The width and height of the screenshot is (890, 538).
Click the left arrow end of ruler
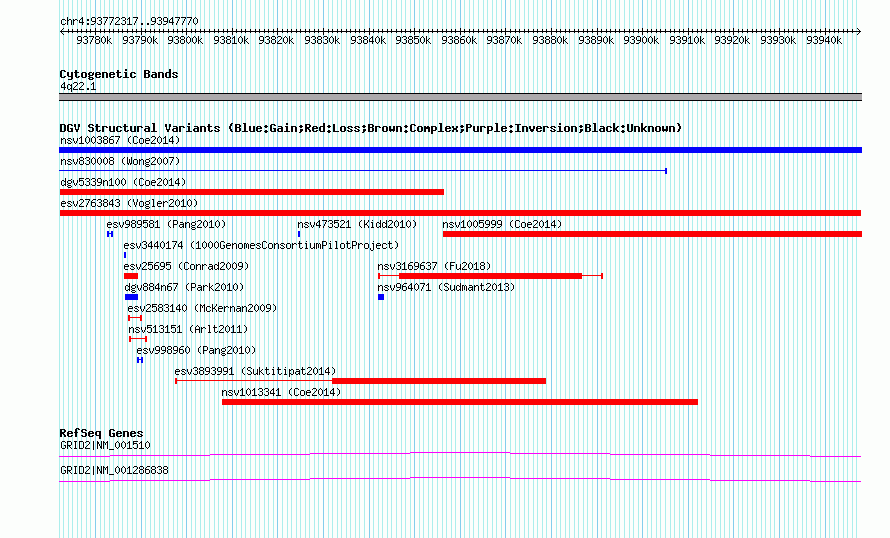(x=61, y=32)
